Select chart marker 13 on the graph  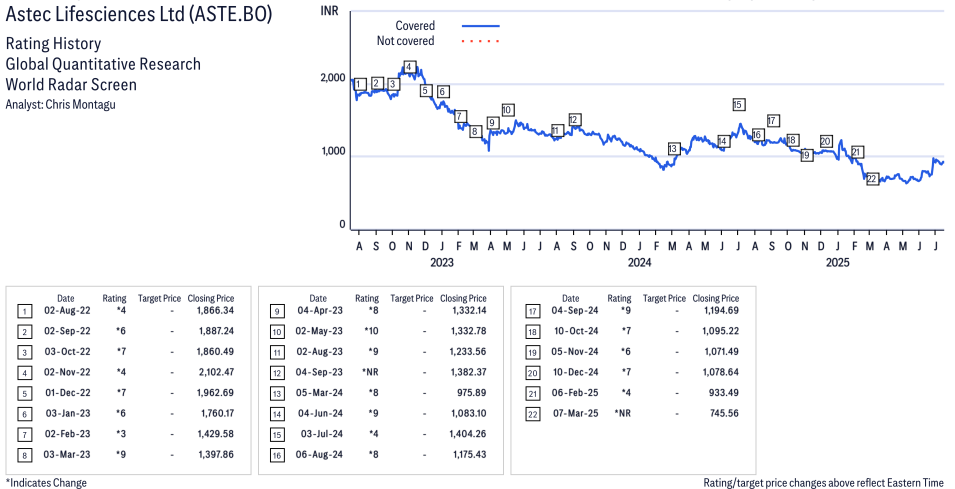(673, 149)
